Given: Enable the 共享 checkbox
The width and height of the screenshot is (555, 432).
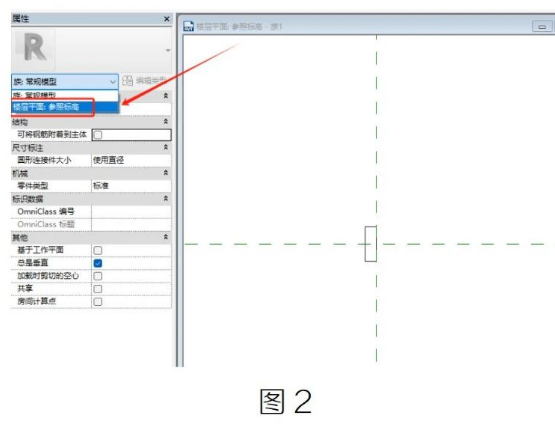Looking at the screenshot, I should pyautogui.click(x=98, y=289).
